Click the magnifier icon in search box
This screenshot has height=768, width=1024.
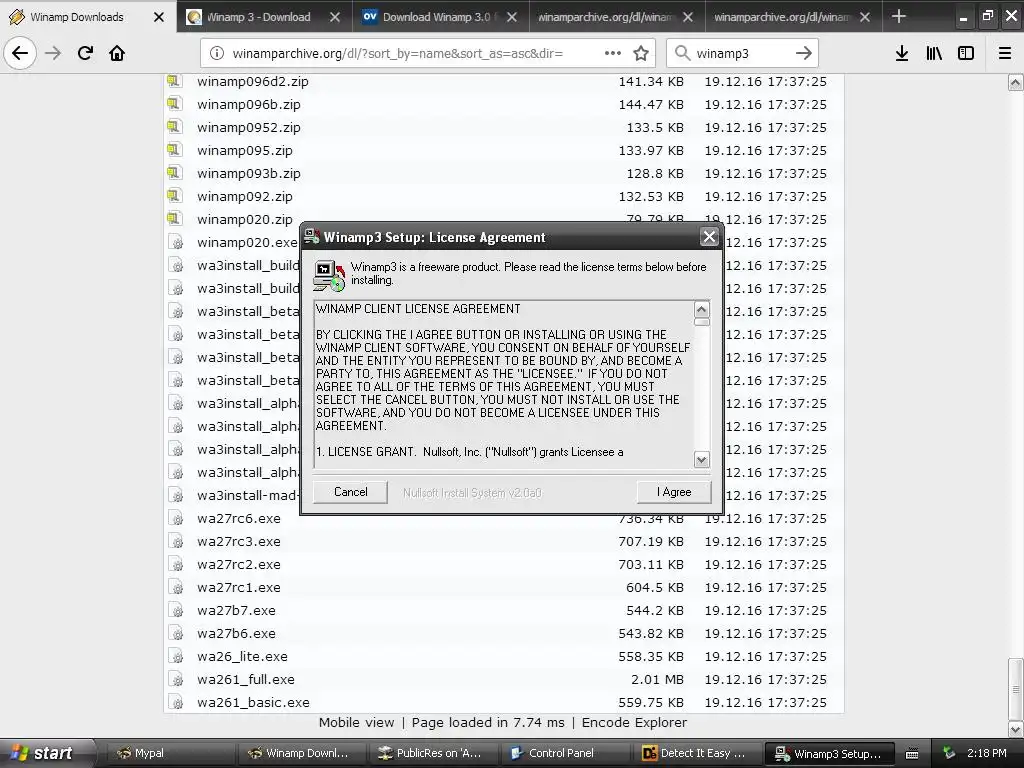point(682,53)
